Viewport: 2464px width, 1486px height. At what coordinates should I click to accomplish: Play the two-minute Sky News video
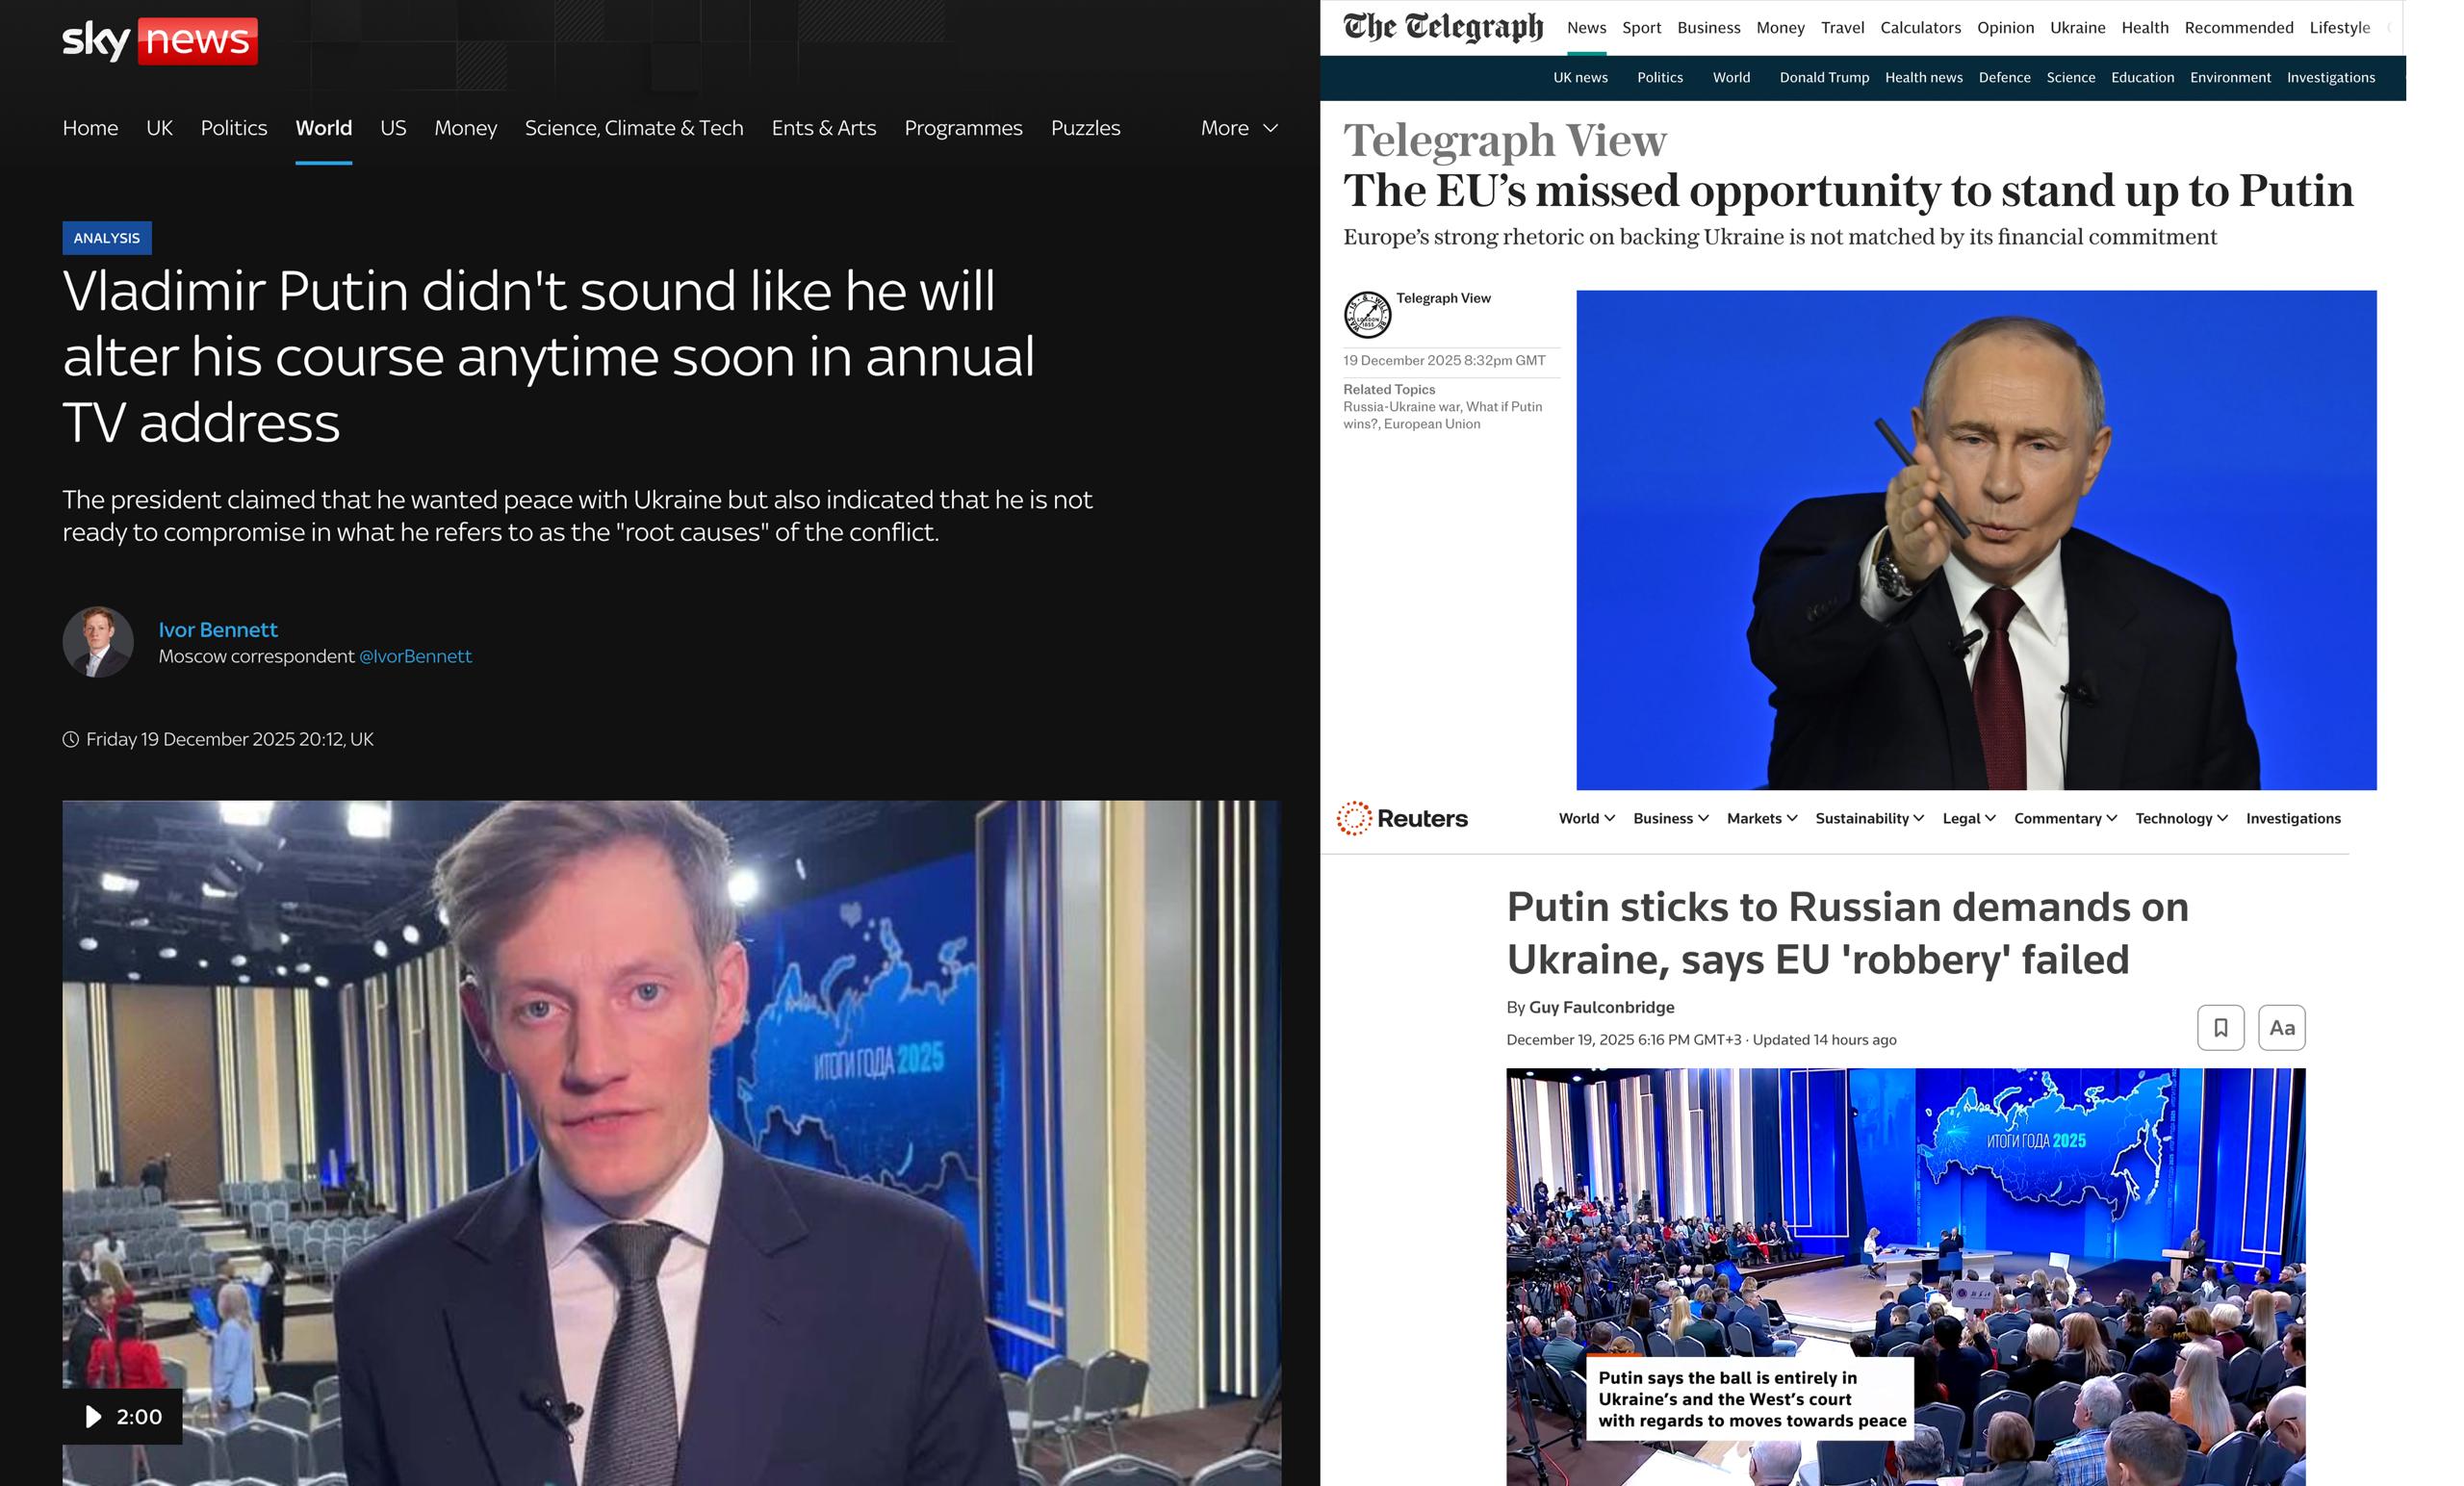[122, 1416]
